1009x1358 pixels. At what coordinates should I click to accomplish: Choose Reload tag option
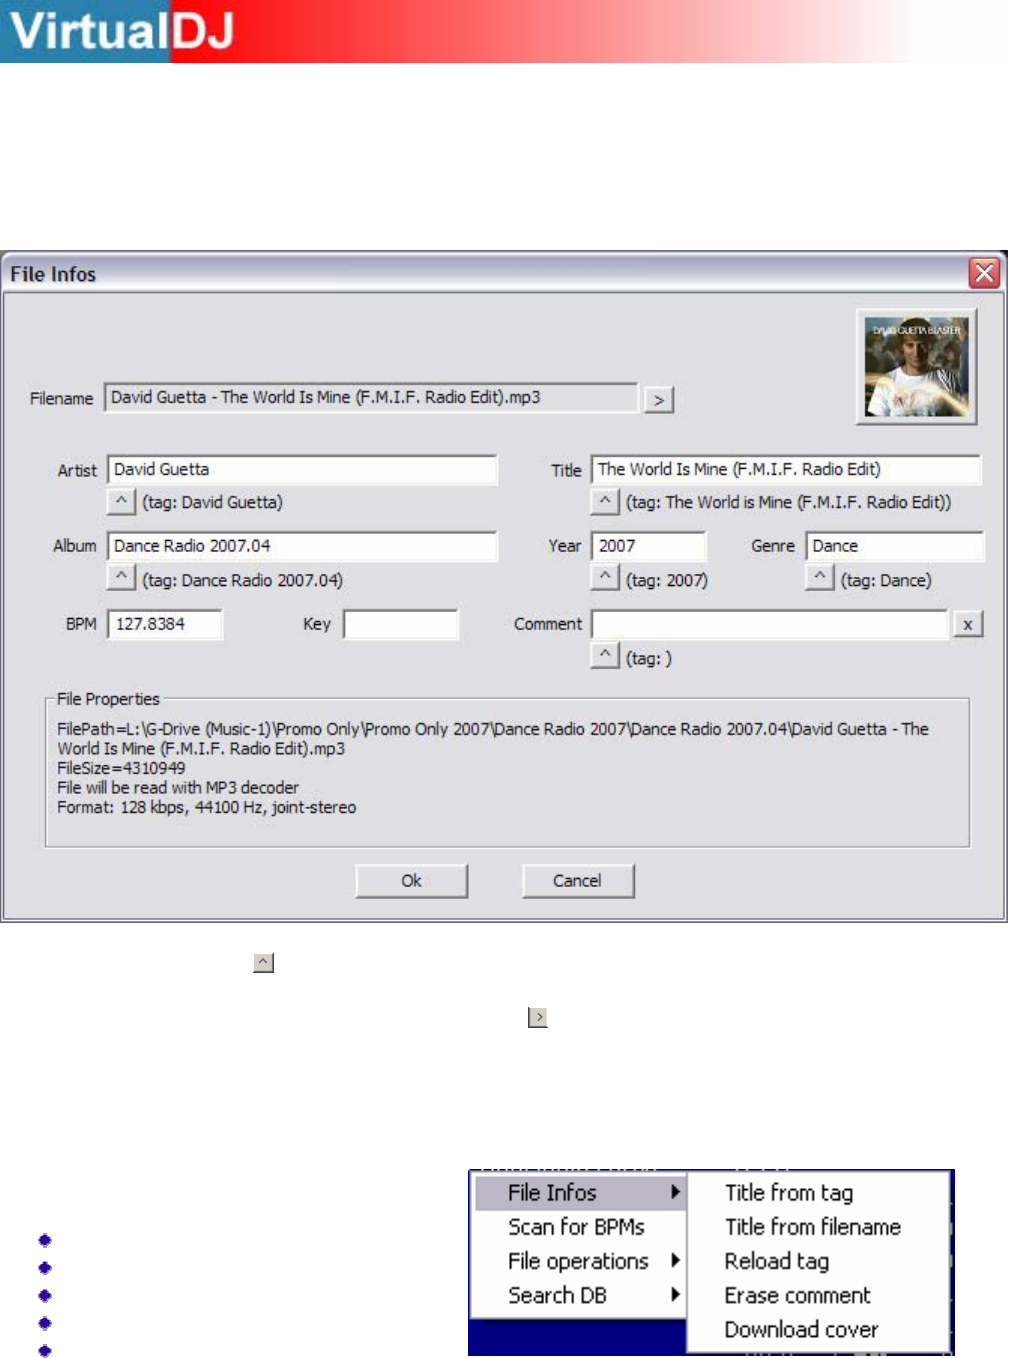(x=817, y=1261)
